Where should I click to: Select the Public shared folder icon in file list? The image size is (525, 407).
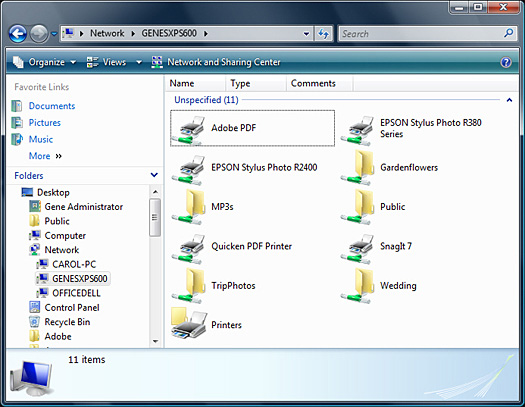(x=357, y=207)
